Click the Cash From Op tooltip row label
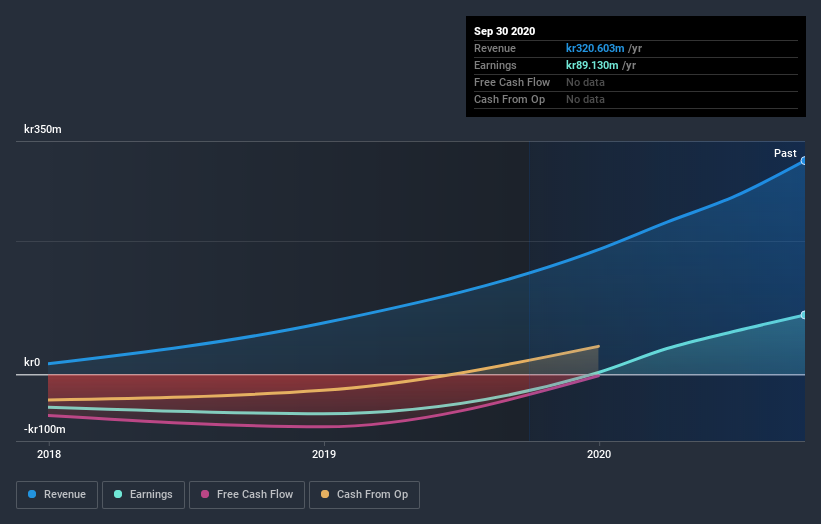 coord(509,99)
